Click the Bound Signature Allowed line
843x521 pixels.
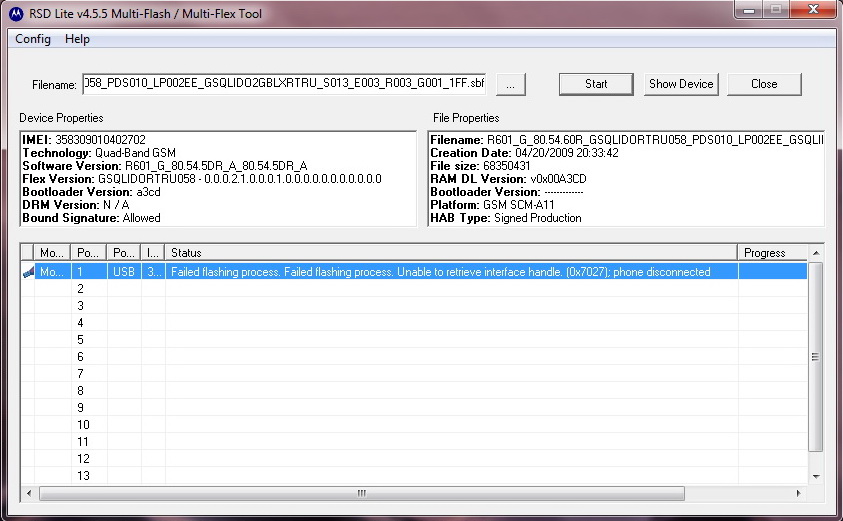tap(91, 218)
